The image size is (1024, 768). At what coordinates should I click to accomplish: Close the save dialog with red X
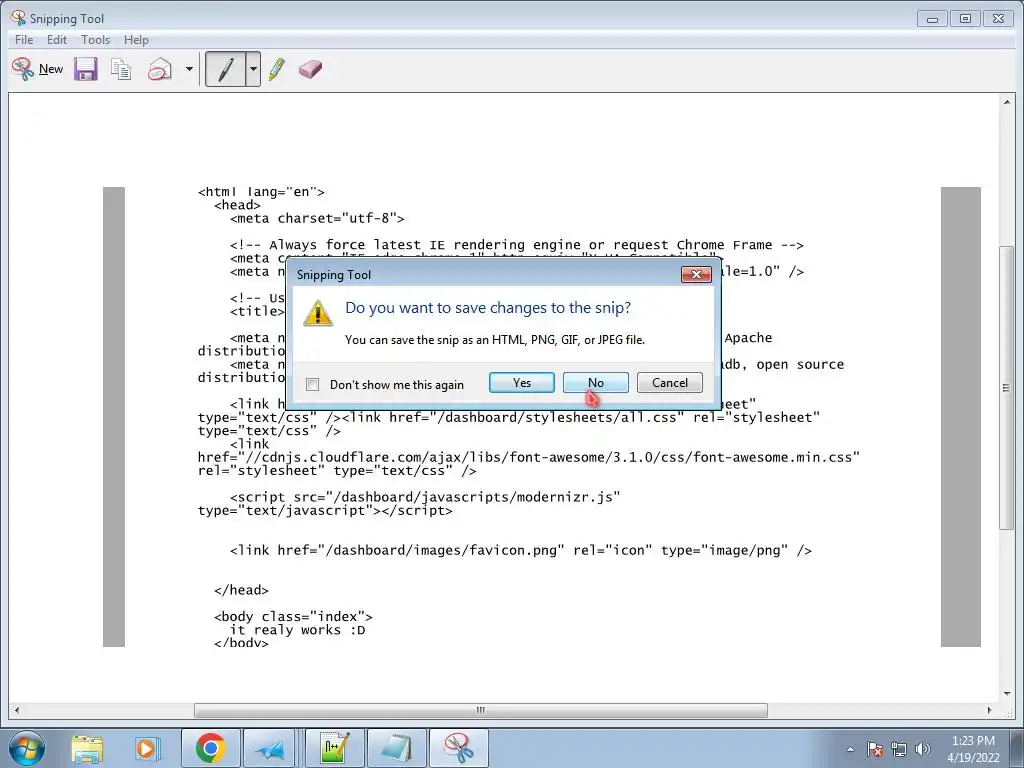pyautogui.click(x=696, y=274)
